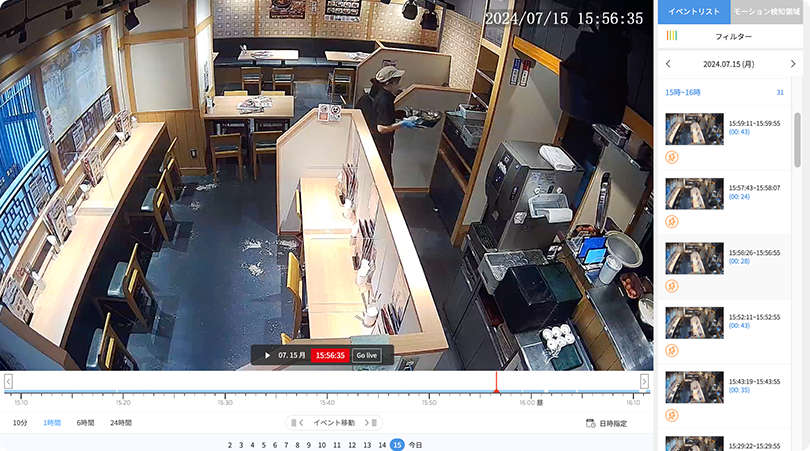Select the 6時間 timeline range

[85, 423]
